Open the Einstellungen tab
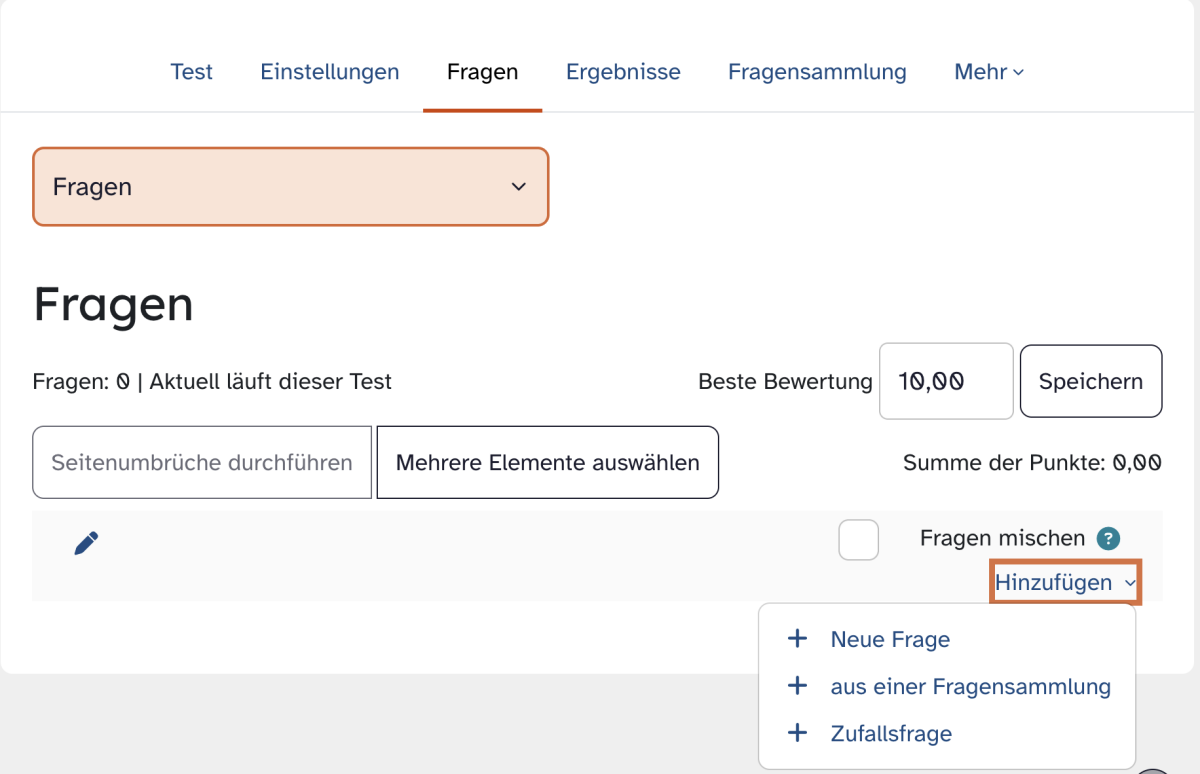This screenshot has width=1200, height=774. pyautogui.click(x=330, y=72)
